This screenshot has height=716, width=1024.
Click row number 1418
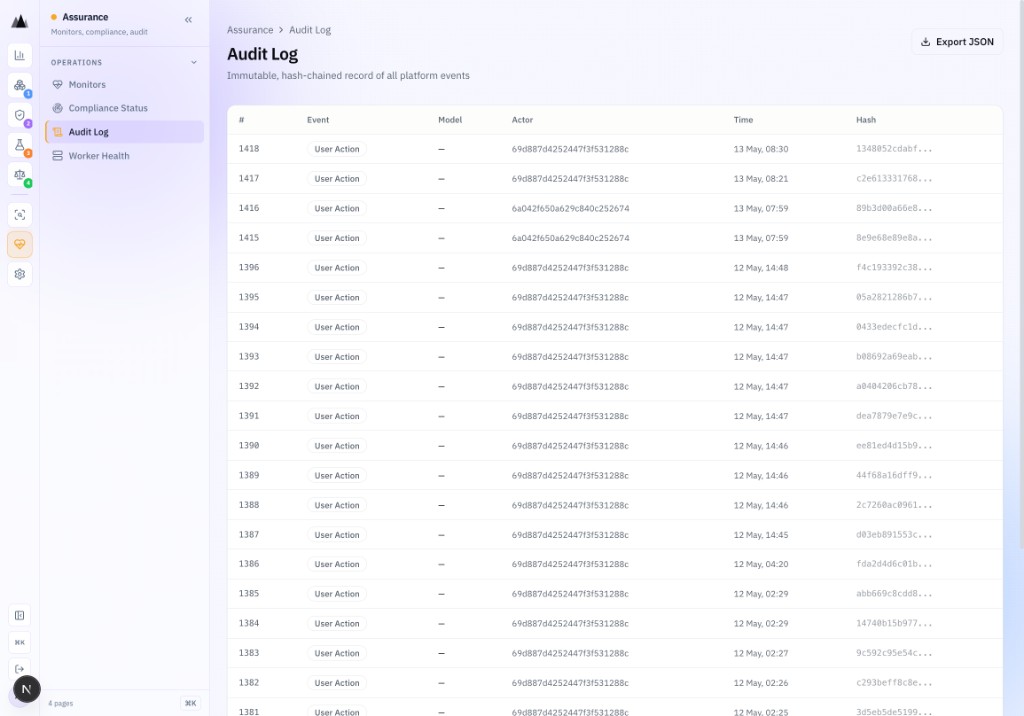[249, 149]
